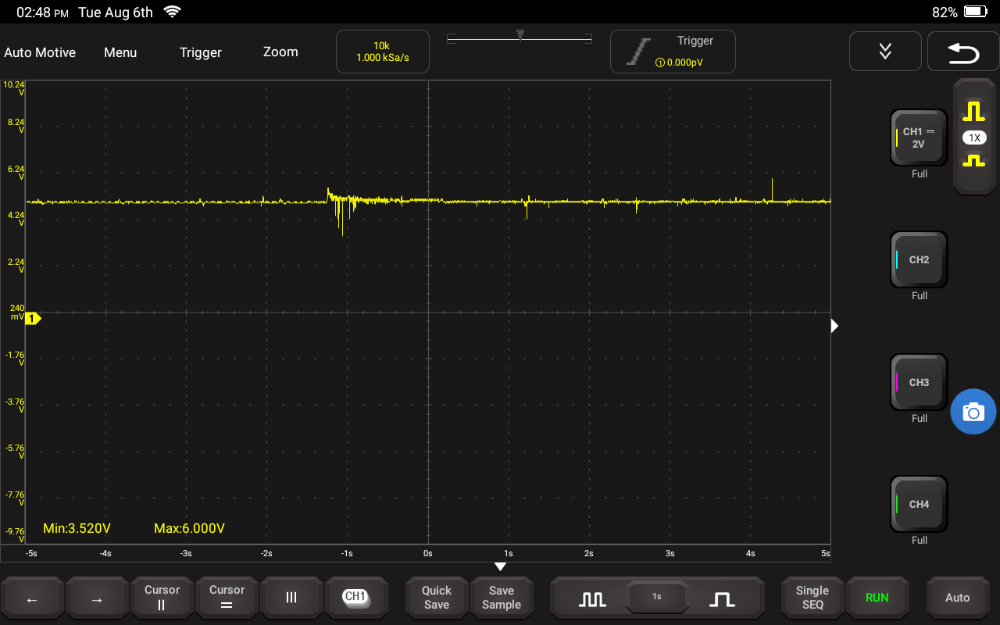Expand timebase with wide pulse icon
The image size is (1000, 625).
(x=721, y=598)
